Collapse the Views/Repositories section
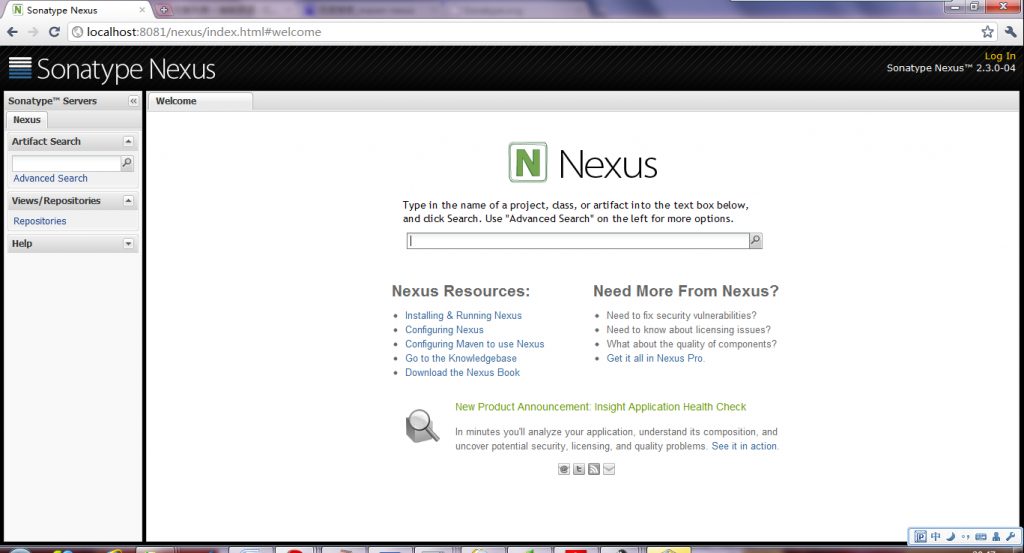This screenshot has width=1024, height=553. coord(128,200)
